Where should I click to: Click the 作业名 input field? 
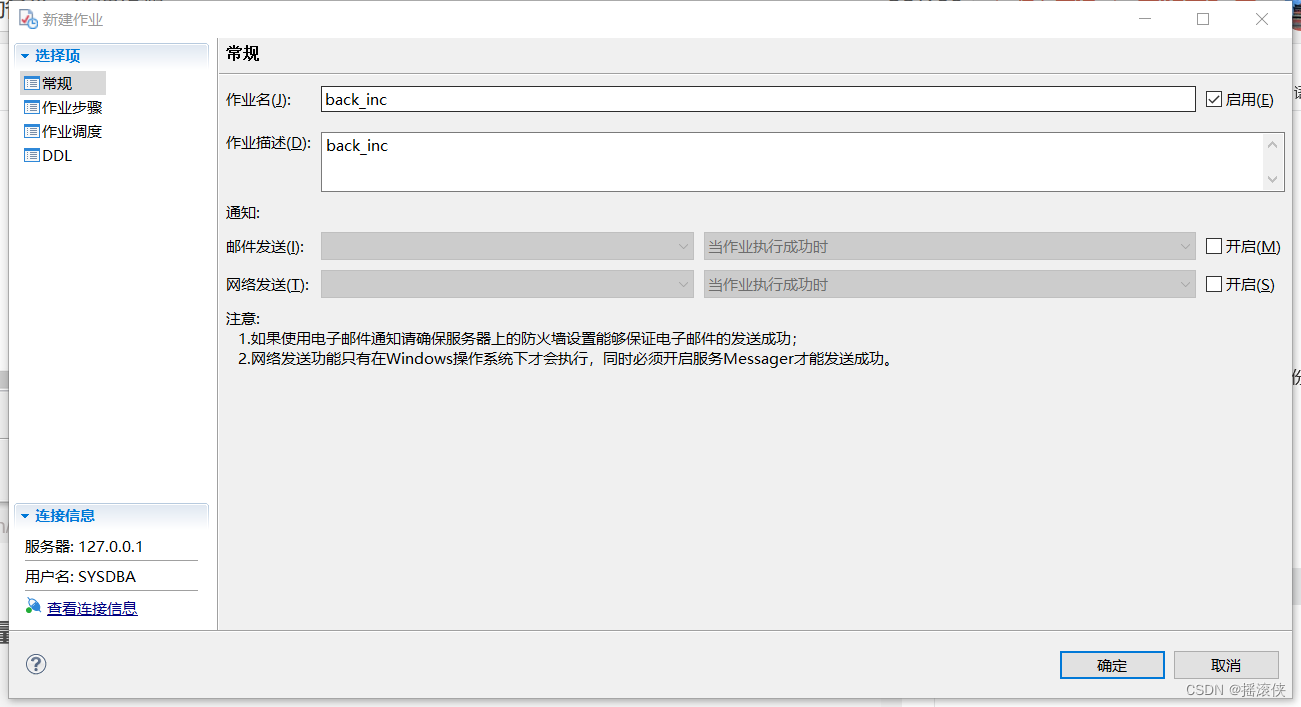758,99
